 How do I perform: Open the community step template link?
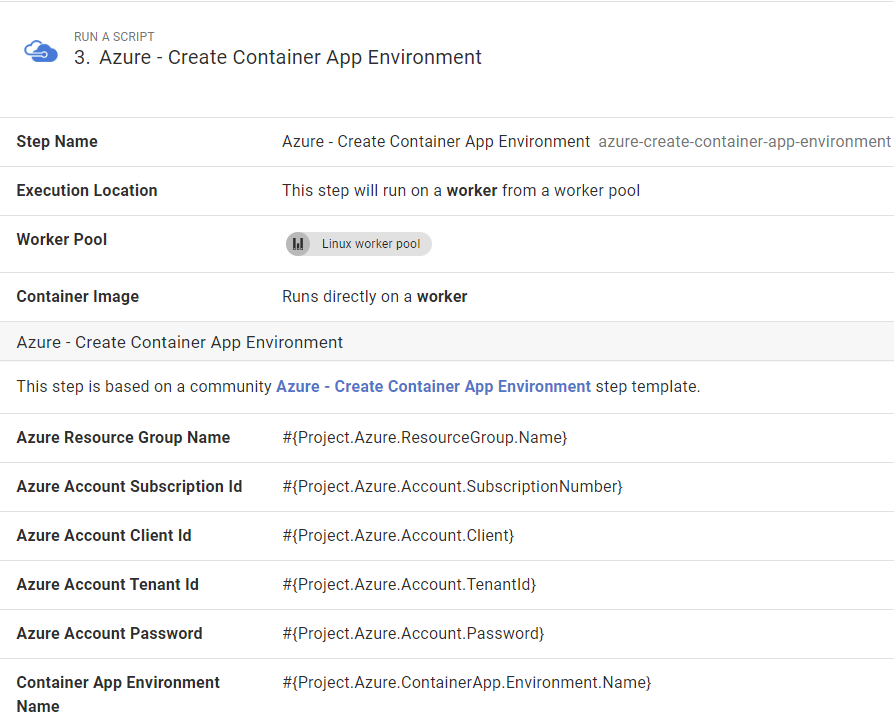click(x=433, y=387)
